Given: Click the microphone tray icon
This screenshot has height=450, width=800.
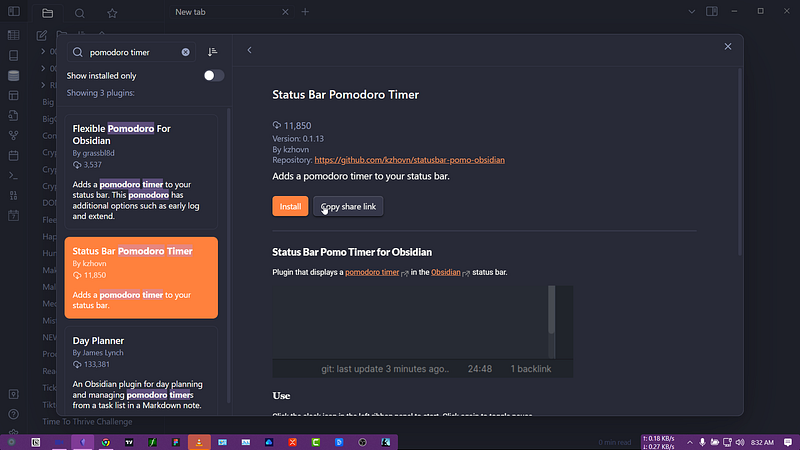Looking at the screenshot, I should (702, 442).
